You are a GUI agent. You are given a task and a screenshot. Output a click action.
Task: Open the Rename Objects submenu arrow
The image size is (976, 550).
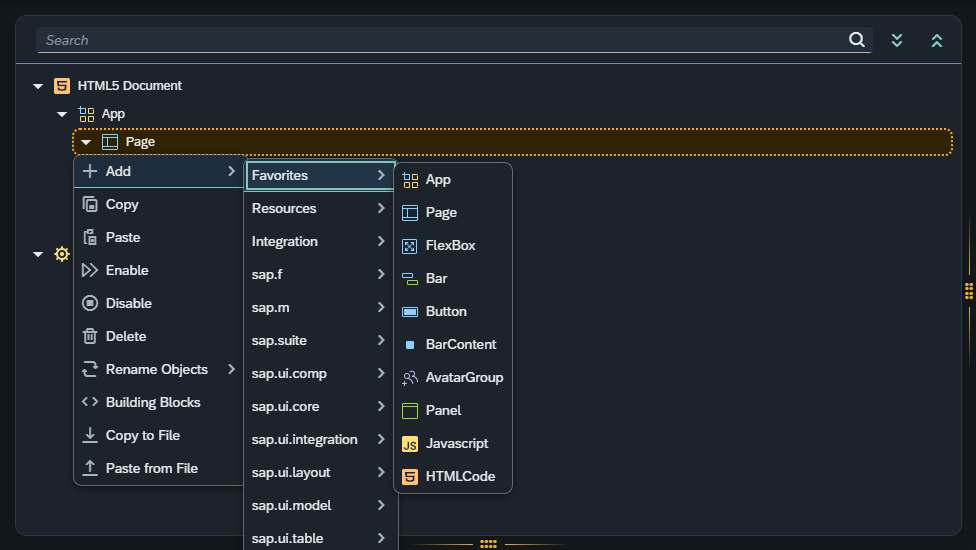pyautogui.click(x=231, y=369)
